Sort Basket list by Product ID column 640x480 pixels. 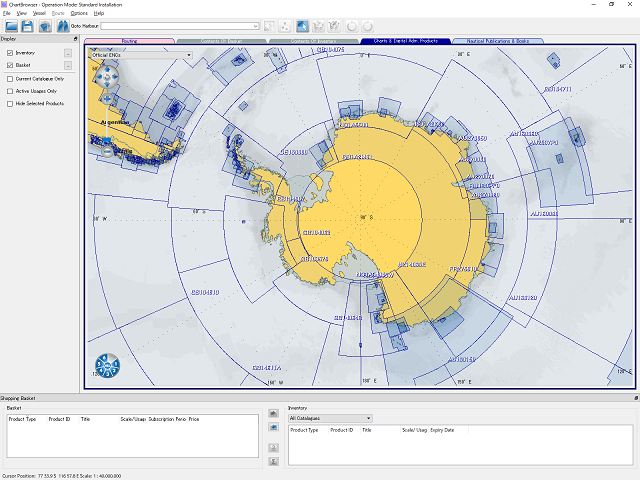click(58, 419)
